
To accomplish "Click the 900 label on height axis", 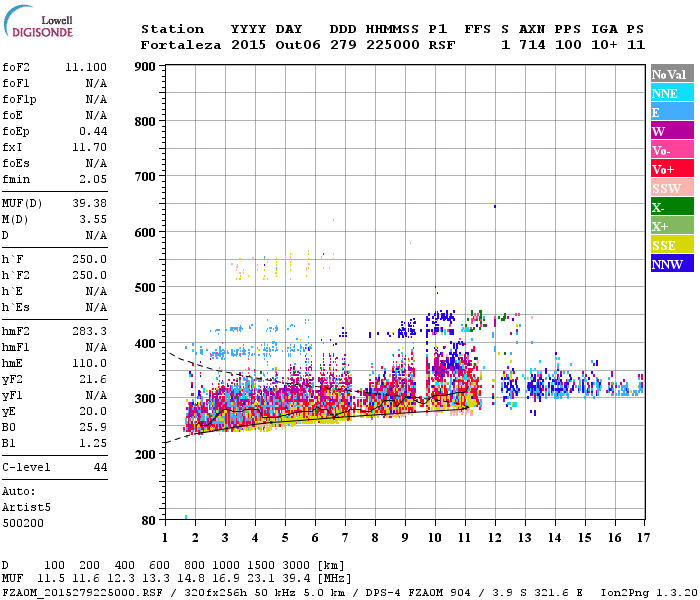I will 145,67.
